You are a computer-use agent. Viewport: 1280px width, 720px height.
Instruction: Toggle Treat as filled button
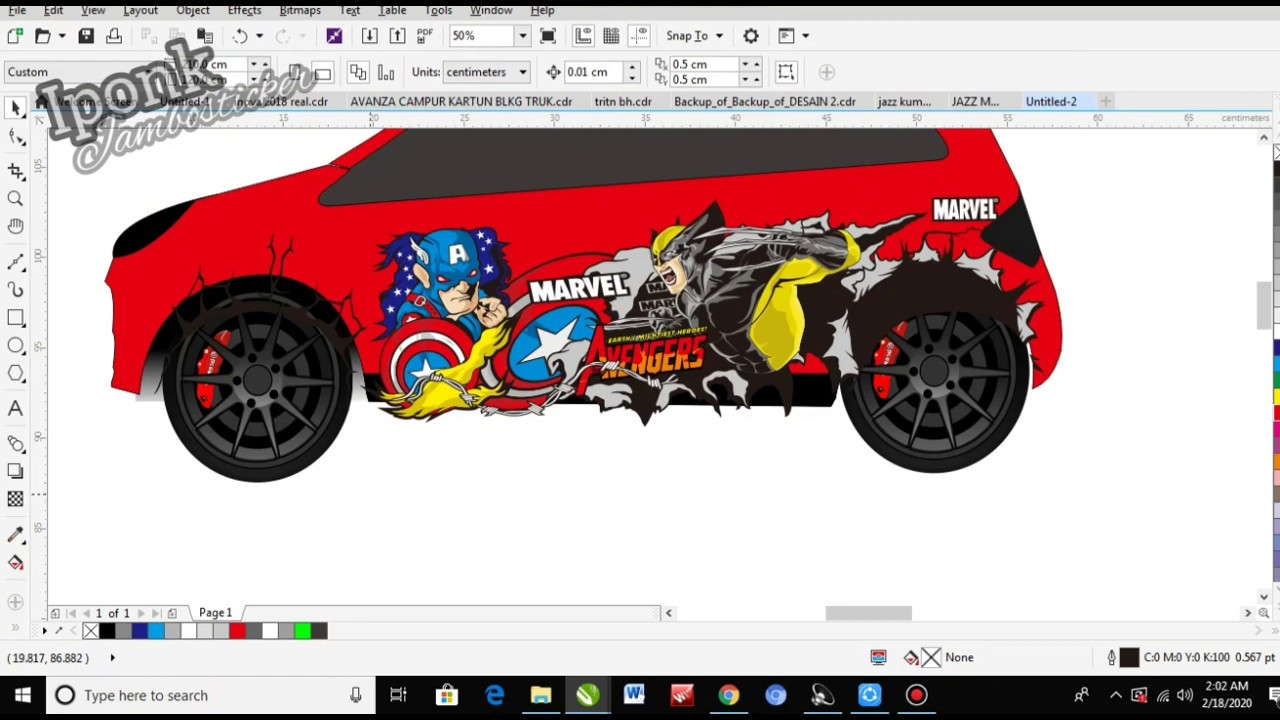pos(786,72)
